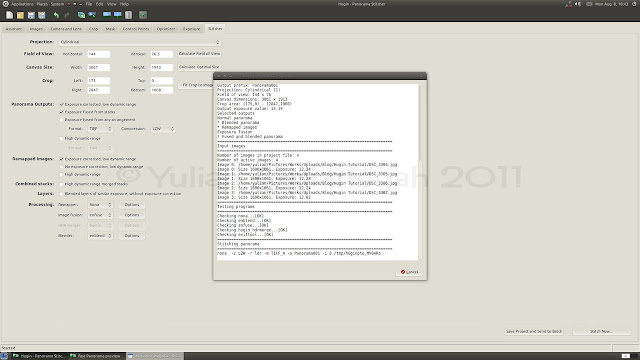Open the Projection Cylindrical dropdown

(x=140, y=42)
